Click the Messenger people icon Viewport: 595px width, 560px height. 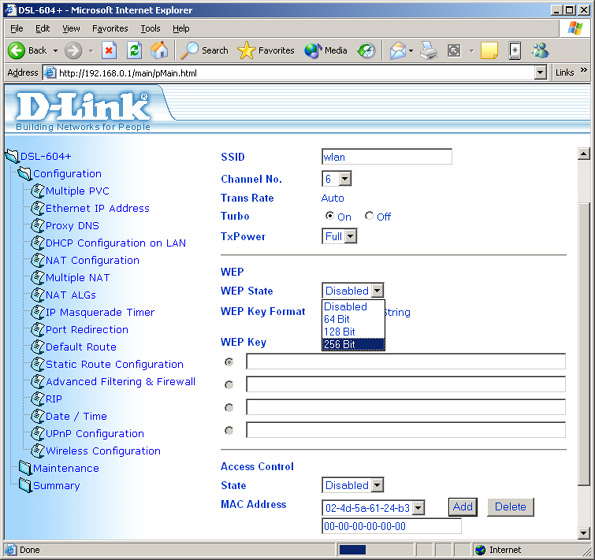pos(540,50)
